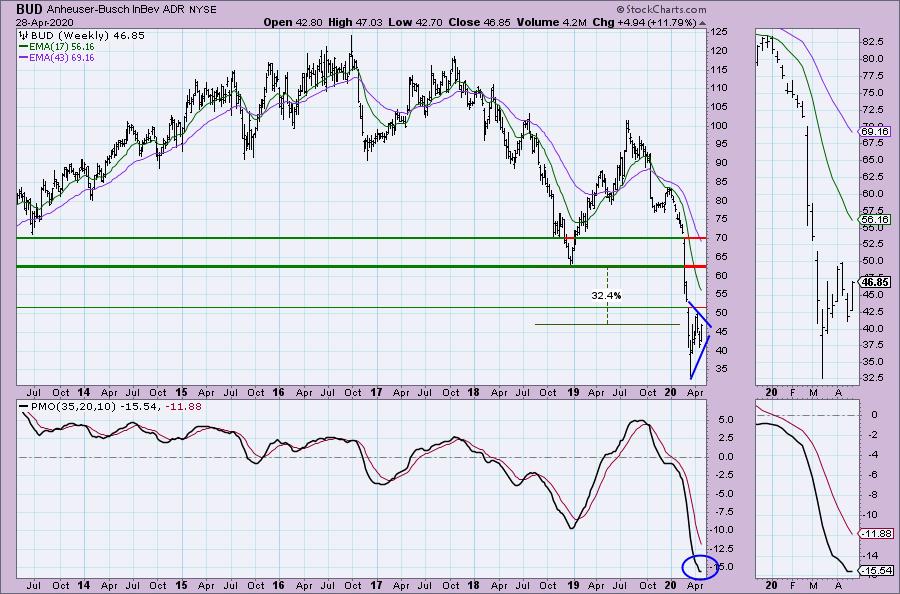Click the EMA(43) 69.16 legend label
Image resolution: width=900 pixels, height=594 pixels.
pyautogui.click(x=62, y=57)
